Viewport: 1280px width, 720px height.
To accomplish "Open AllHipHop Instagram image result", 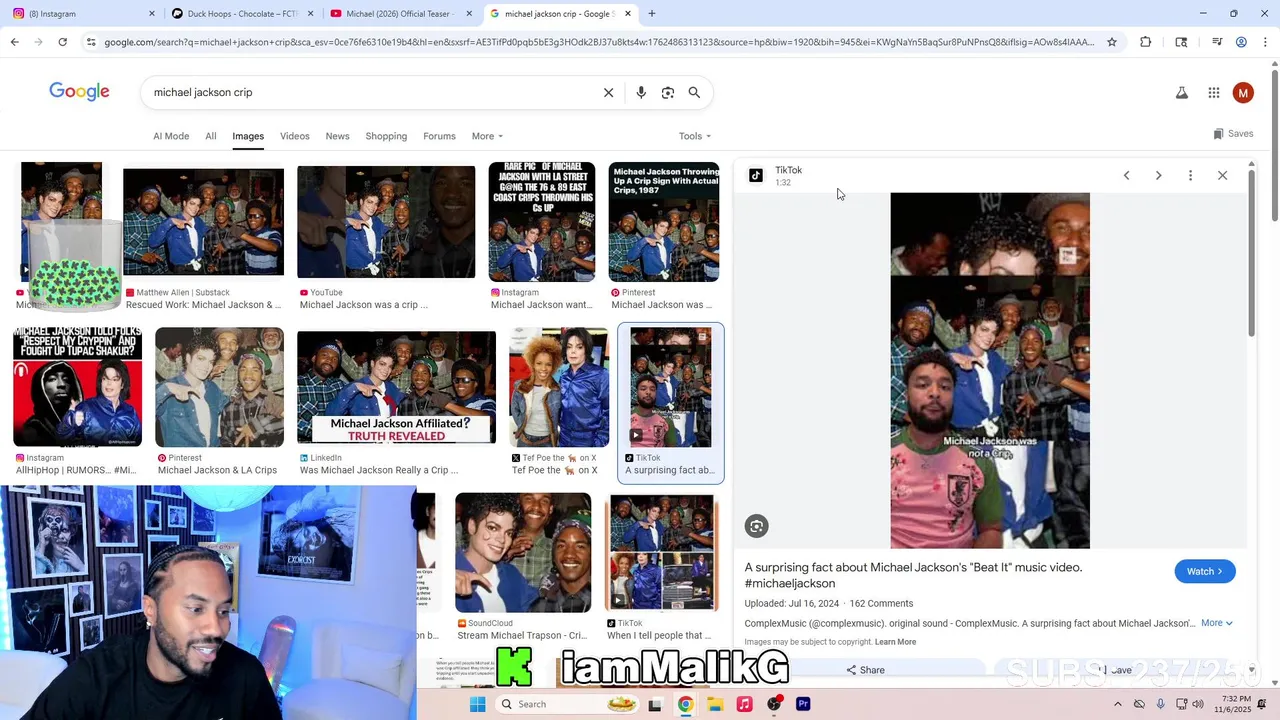I will pyautogui.click(x=77, y=387).
